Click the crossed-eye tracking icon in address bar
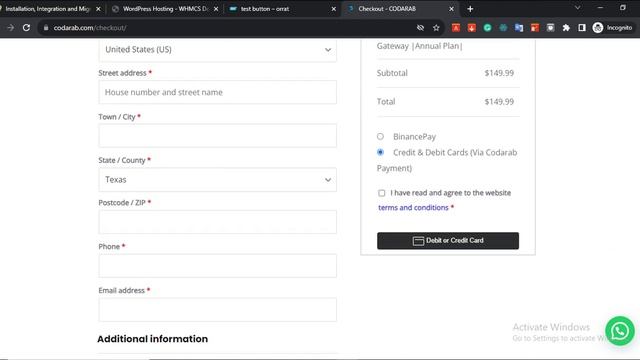Image resolution: width=640 pixels, height=360 pixels. pyautogui.click(x=420, y=28)
